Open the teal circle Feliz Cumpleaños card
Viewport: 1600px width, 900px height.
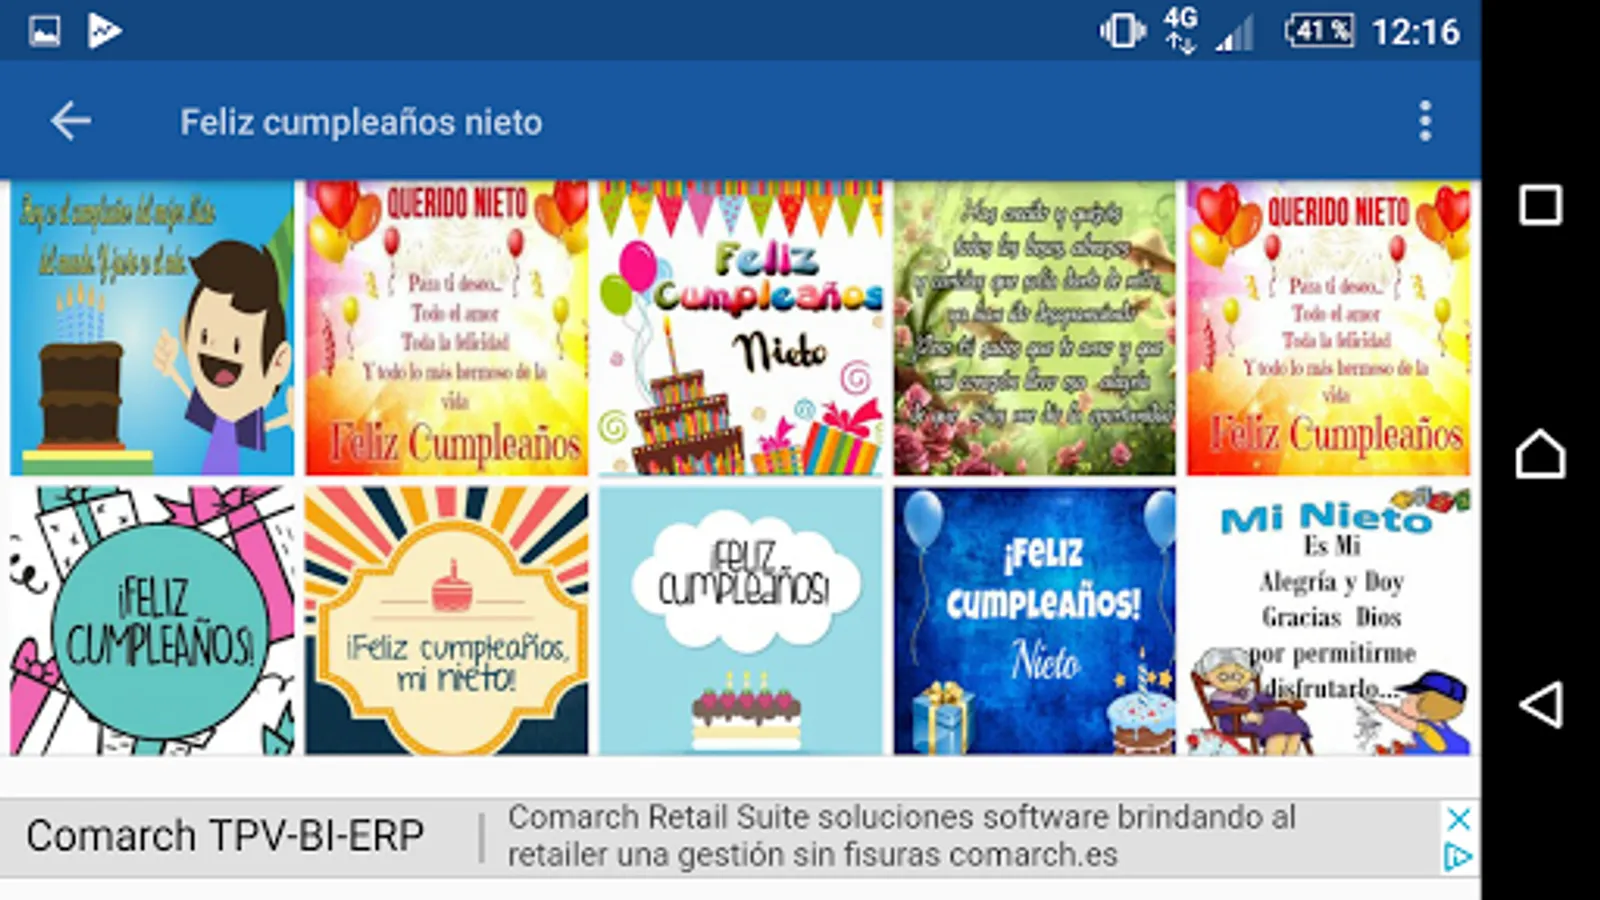tap(152, 620)
